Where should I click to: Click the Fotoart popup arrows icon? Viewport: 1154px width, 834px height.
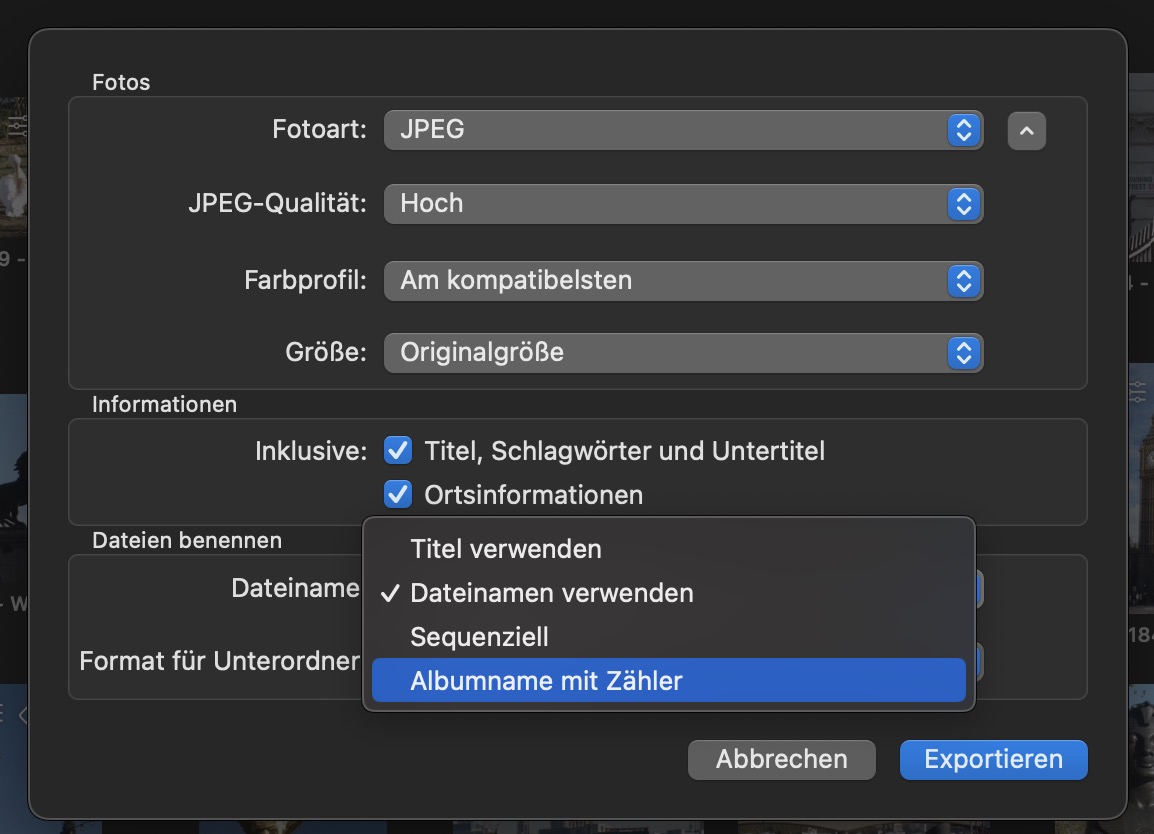(963, 130)
